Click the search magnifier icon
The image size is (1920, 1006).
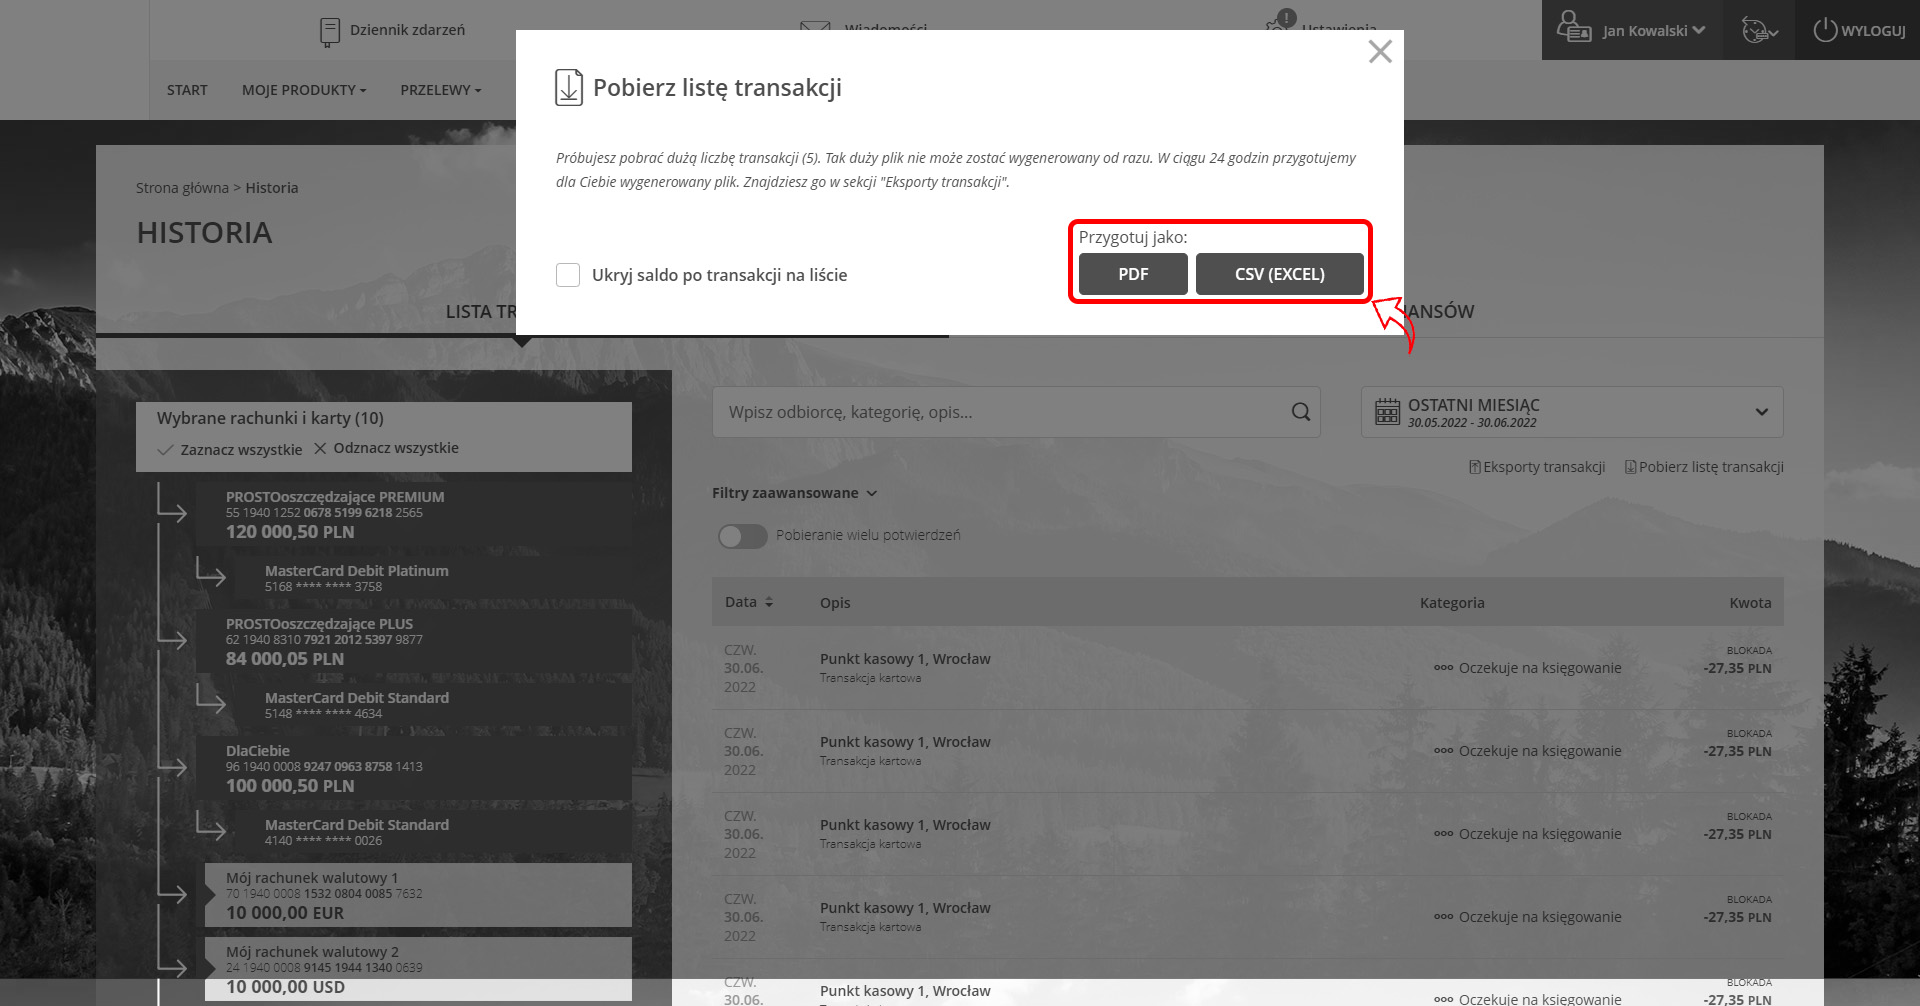click(x=1300, y=412)
